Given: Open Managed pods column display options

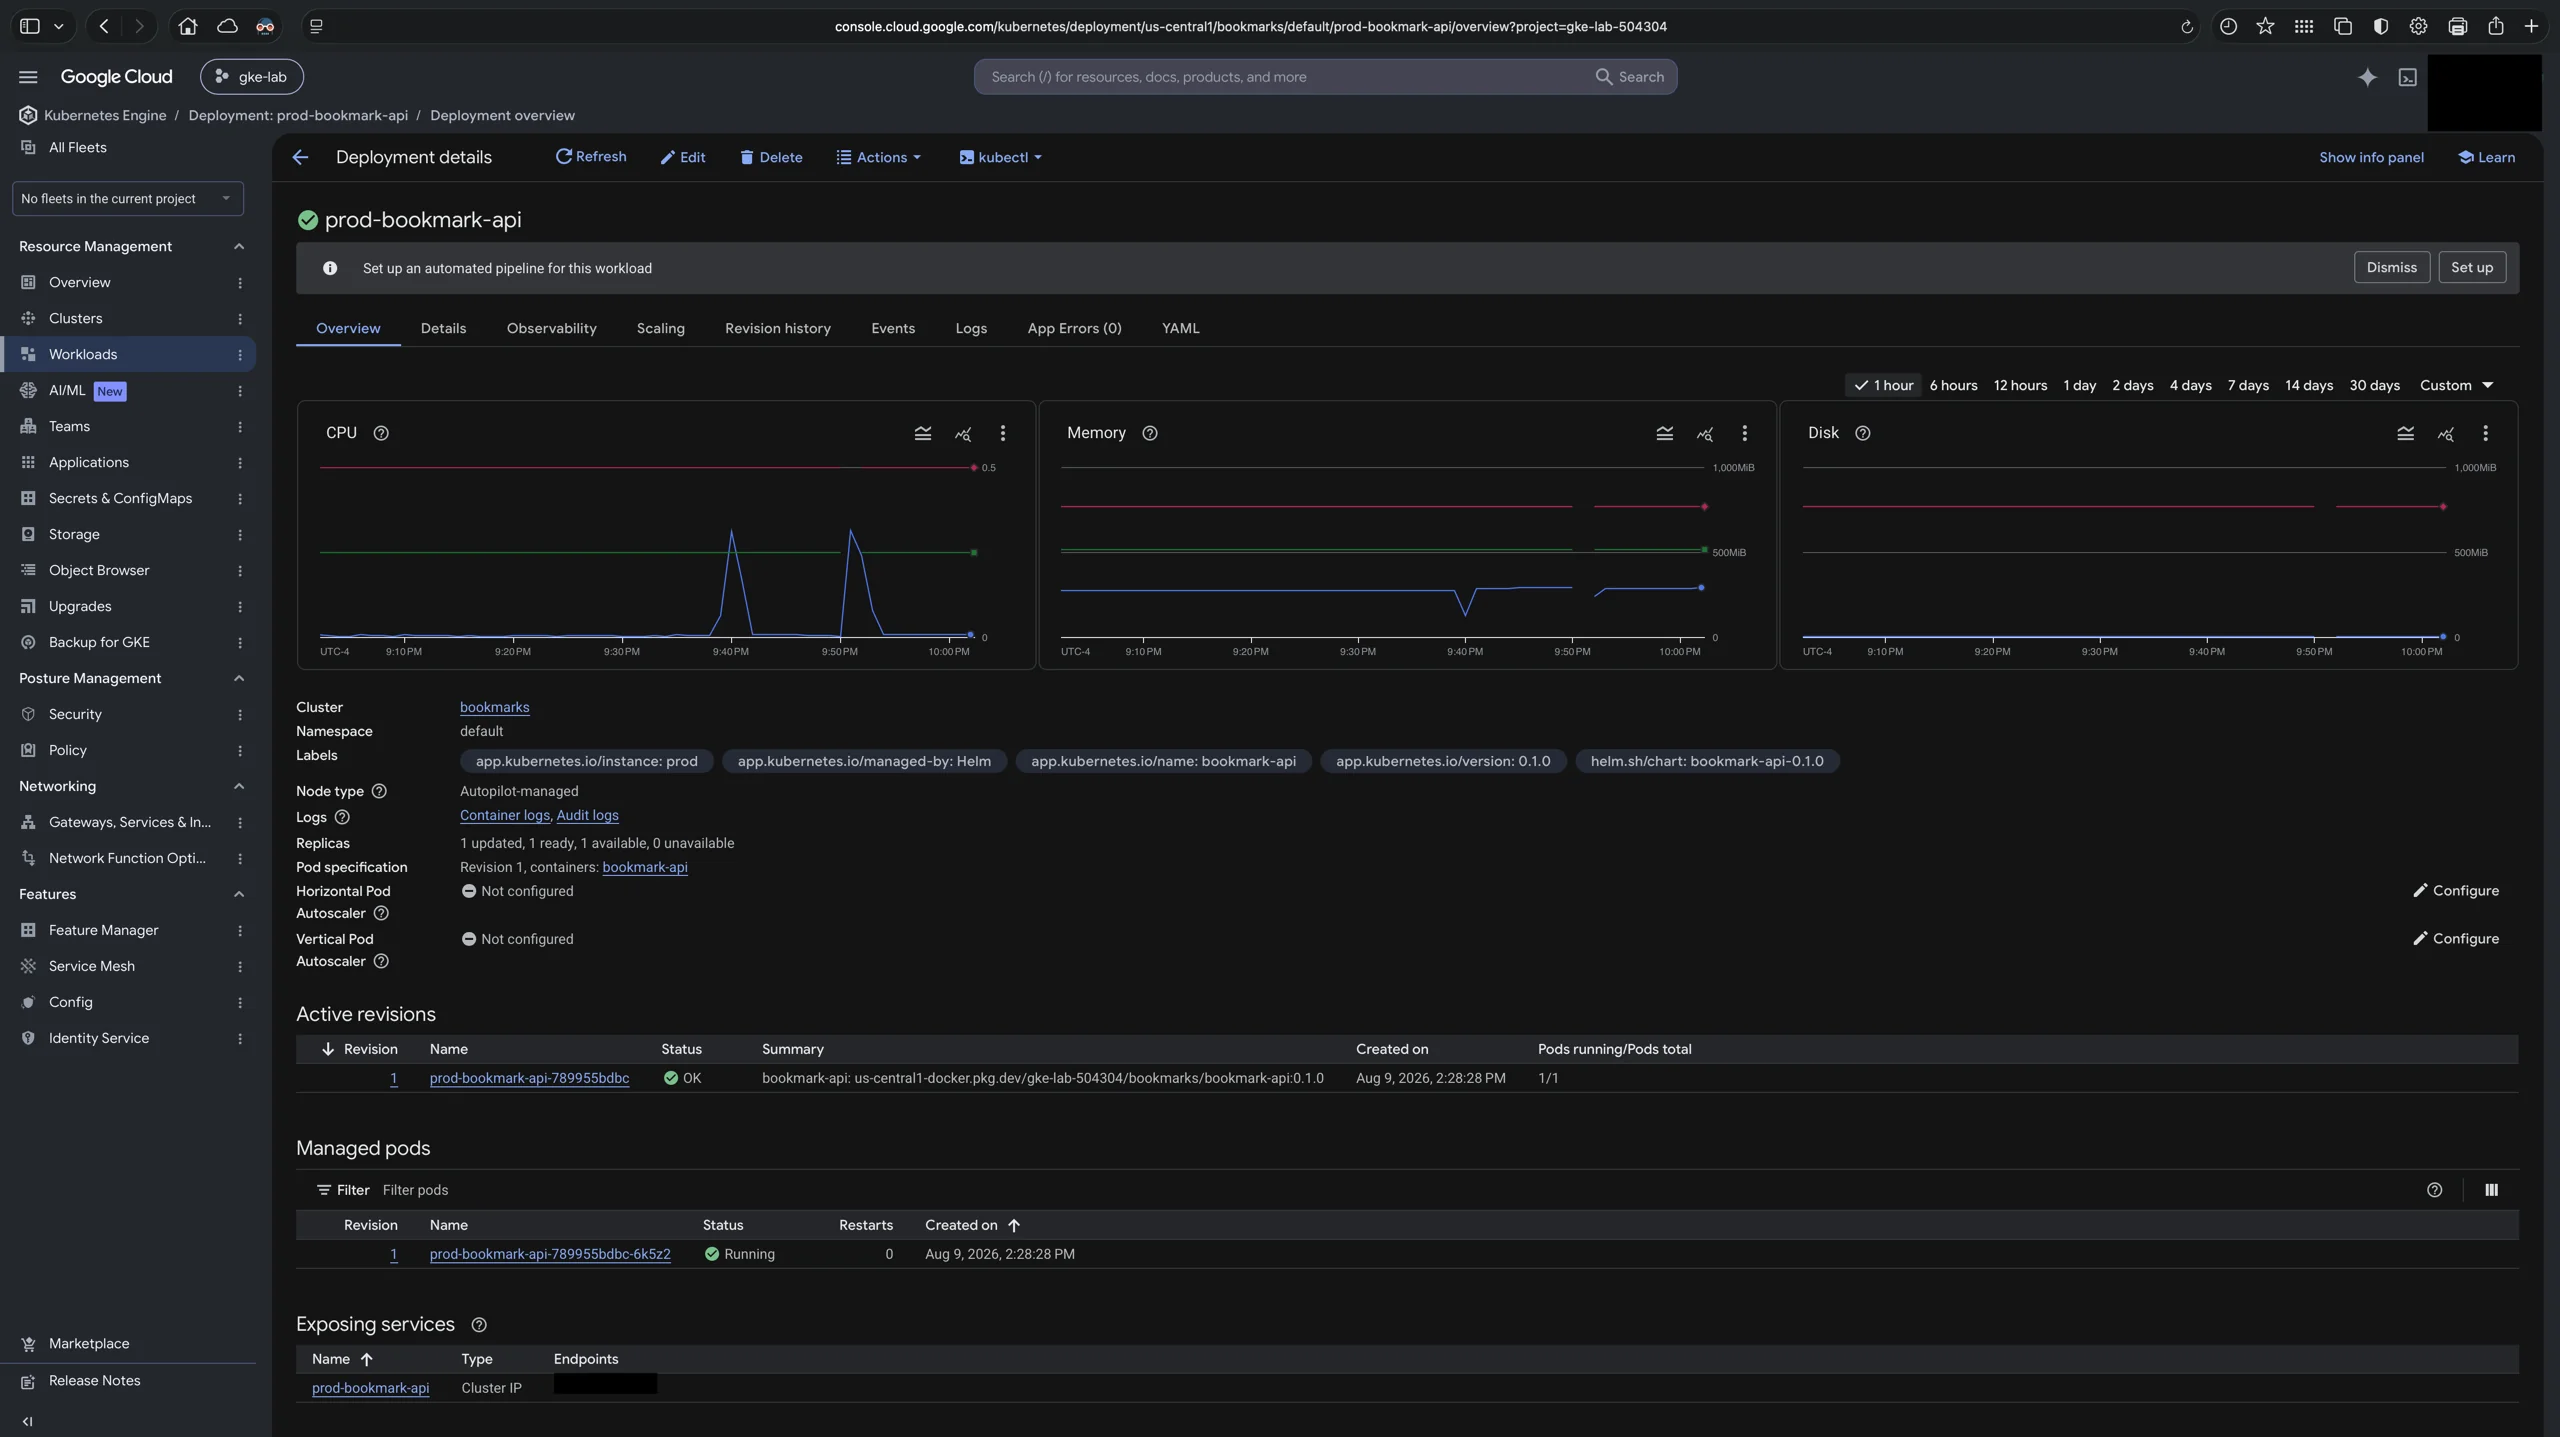Looking at the screenshot, I should coord(2491,1190).
